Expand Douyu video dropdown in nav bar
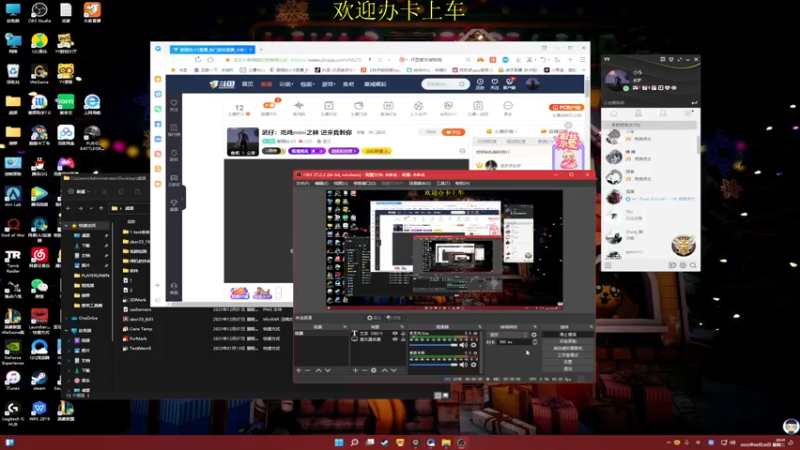Viewport: 800px width, 450px height. click(307, 84)
